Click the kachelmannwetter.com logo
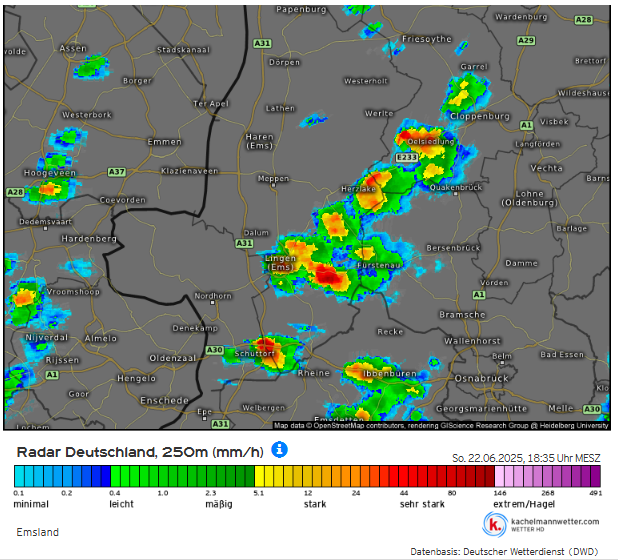Viewport: 618px width, 560px height. (541, 525)
